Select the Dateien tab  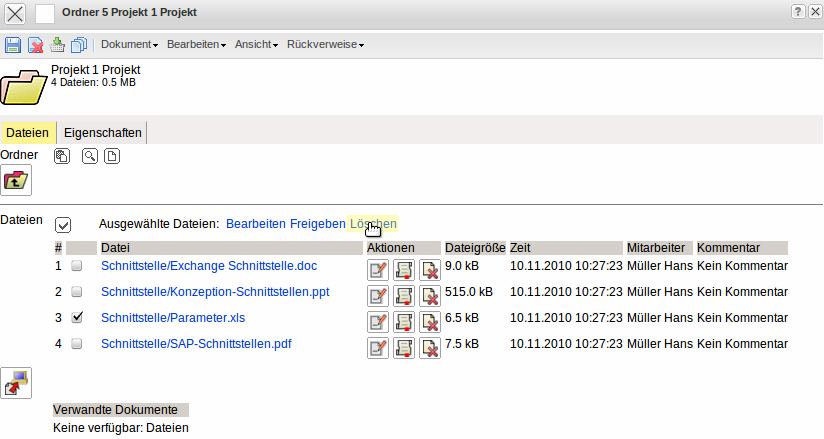27,132
